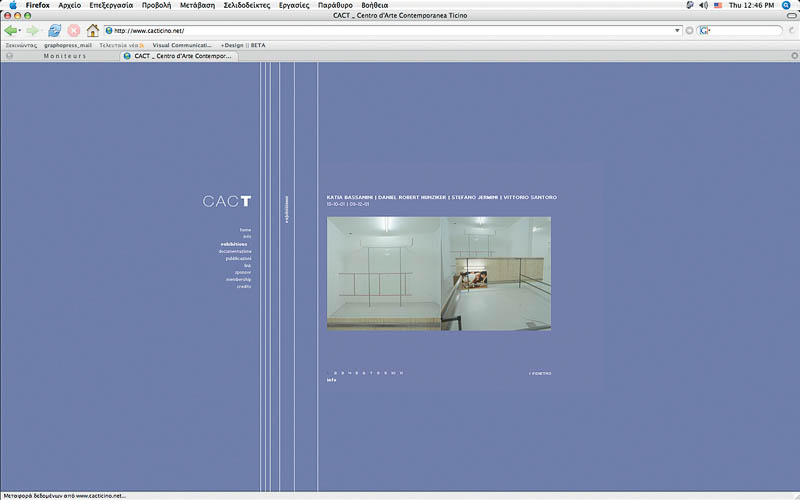Click the exhibition photo of the gallery room
The image size is (800, 500).
439,273
